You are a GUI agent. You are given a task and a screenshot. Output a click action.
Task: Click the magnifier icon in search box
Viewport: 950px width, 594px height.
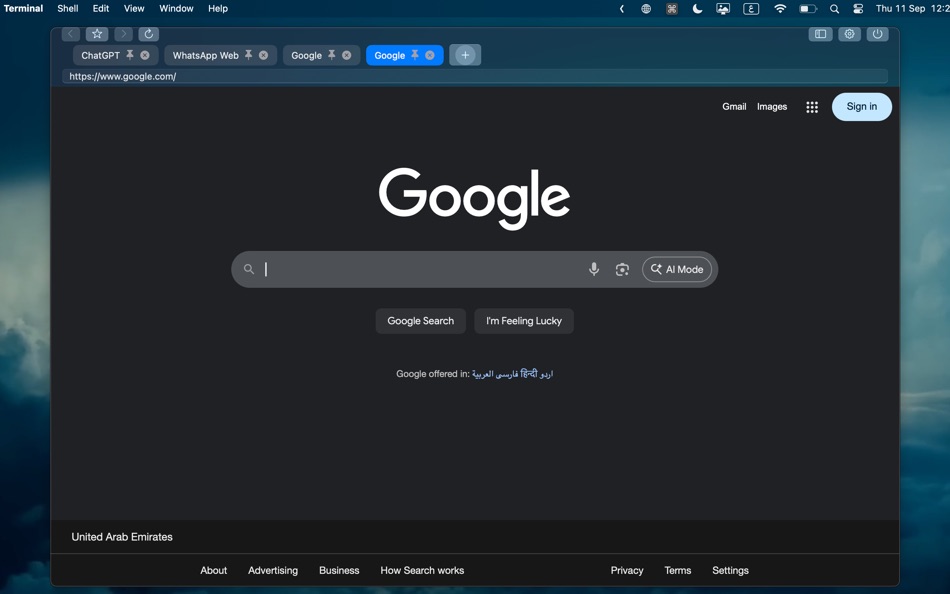(x=249, y=269)
